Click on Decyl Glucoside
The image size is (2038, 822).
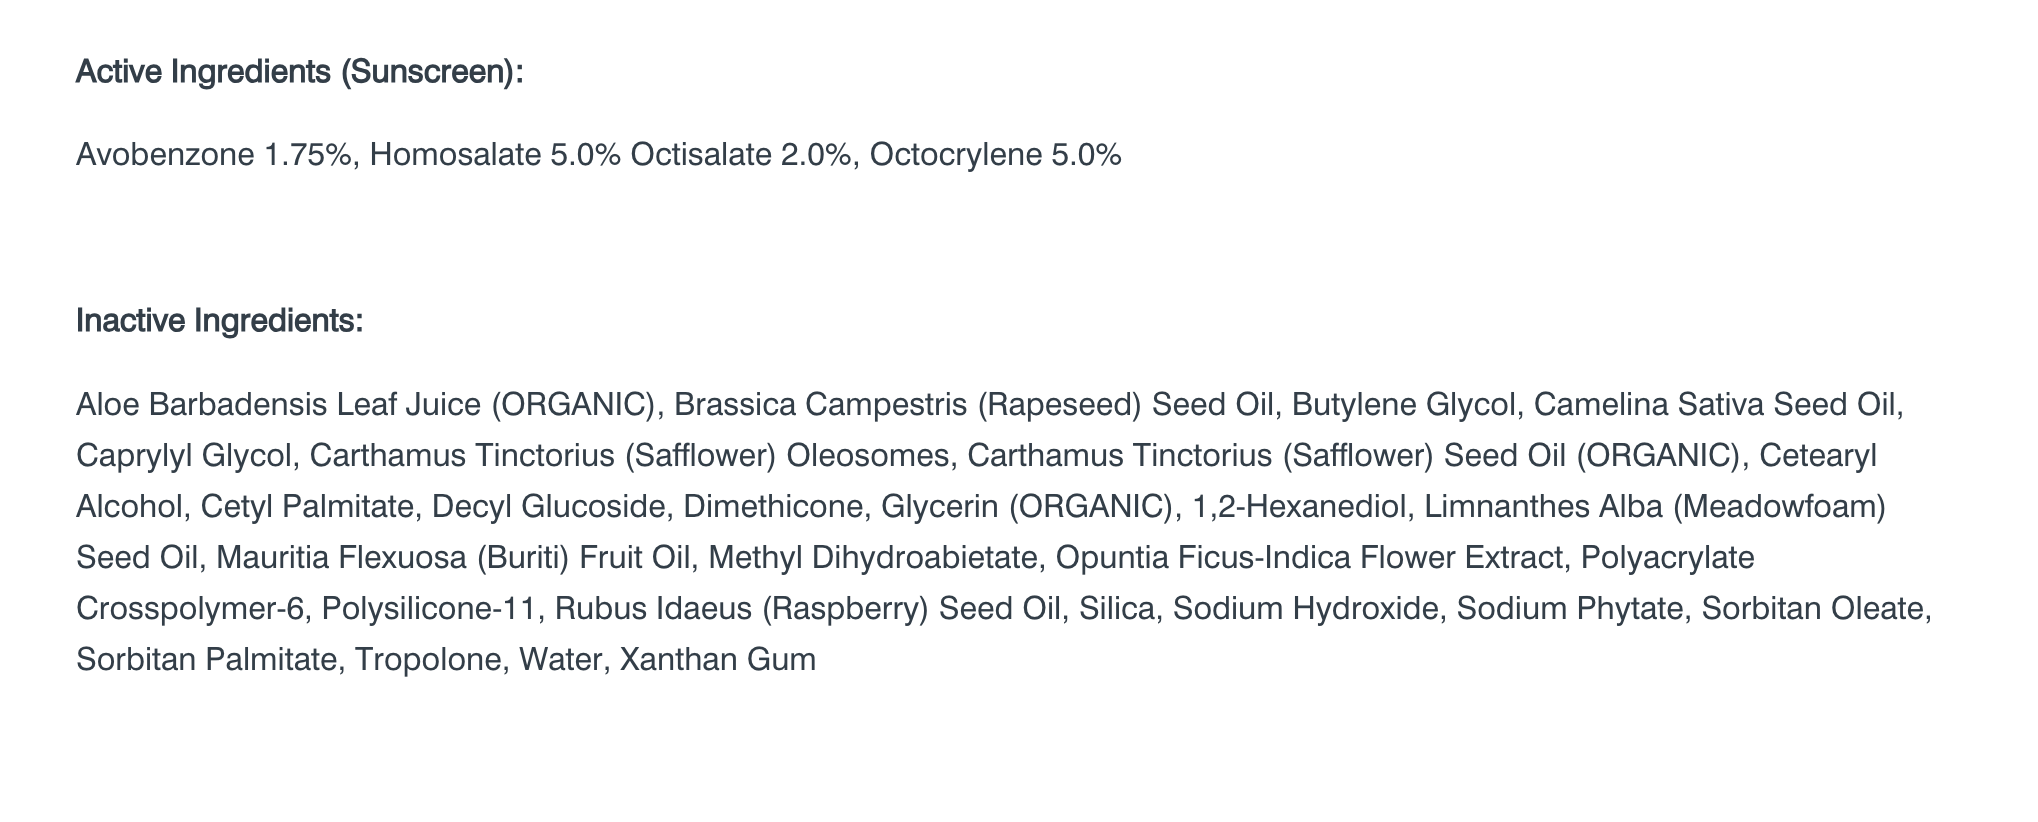point(548,507)
